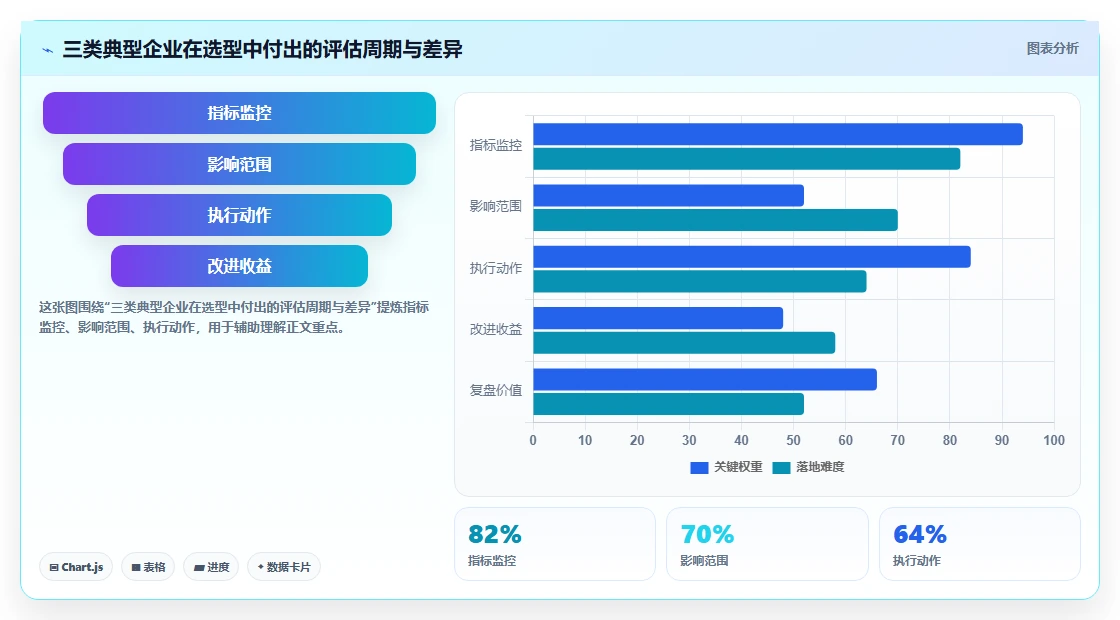Screen dimensions: 1120x620
Task: Click the 影响范围 axis label on chart
Action: click(x=496, y=206)
